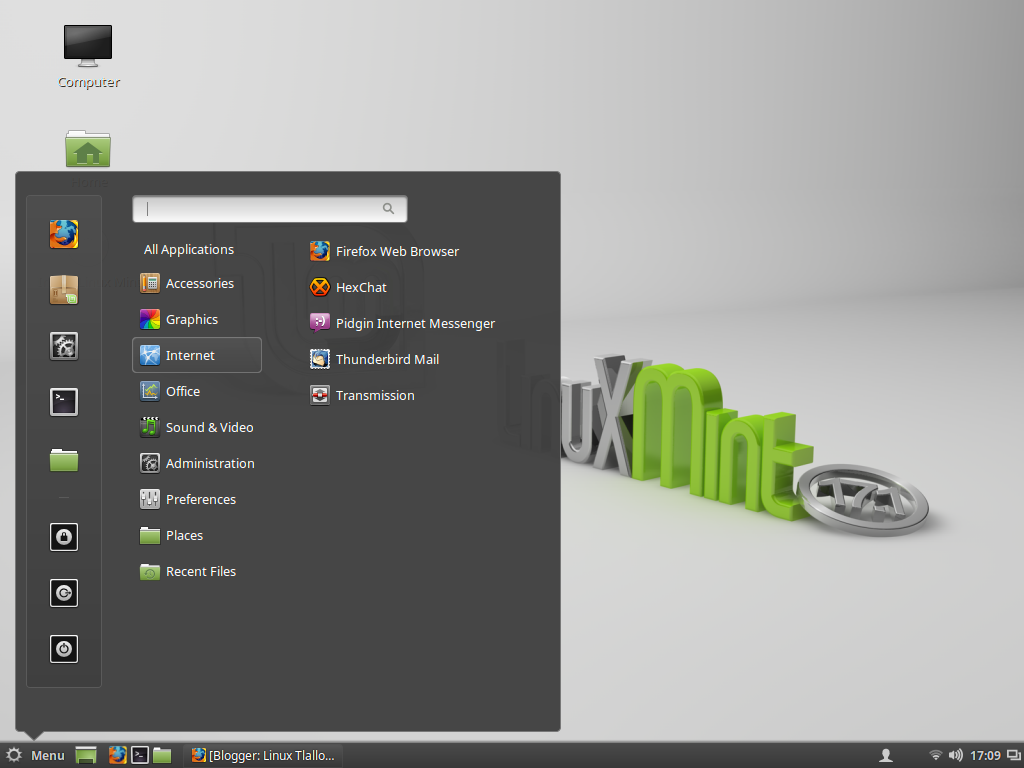
Task: Open the Software Manager sidebar icon
Action: click(64, 289)
